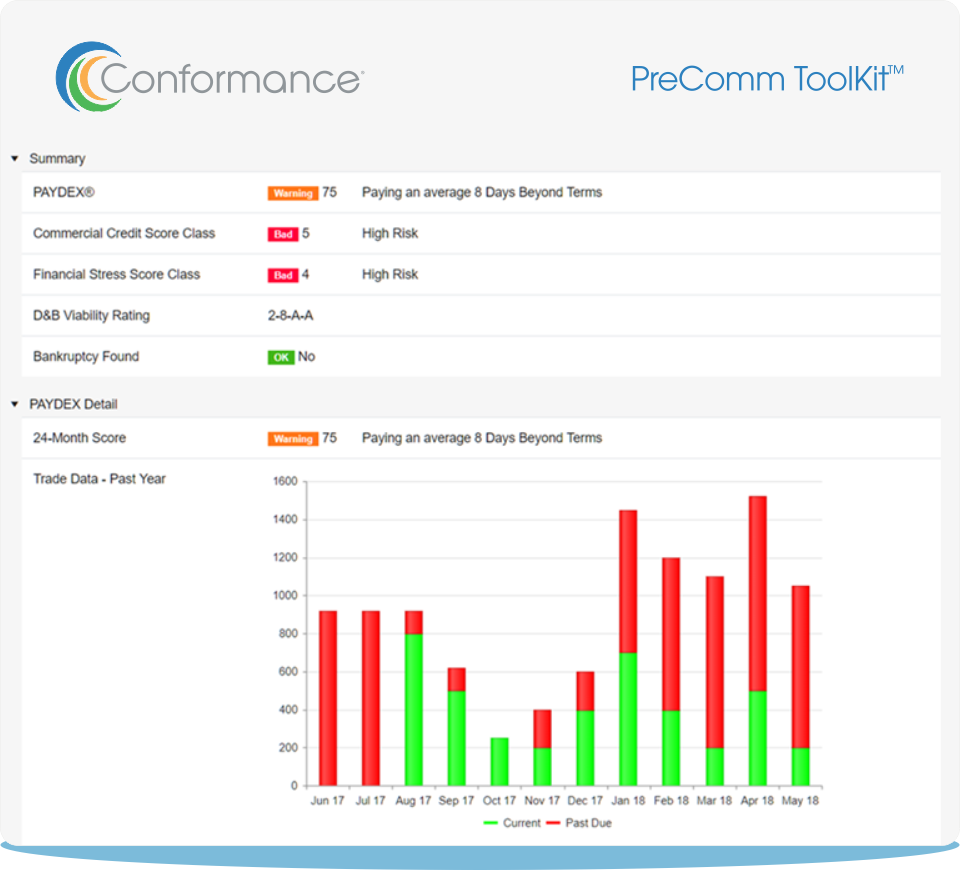Screen dimensions: 960x870
Task: Select the PAYDEX Detail section heading
Action: [x=73, y=404]
